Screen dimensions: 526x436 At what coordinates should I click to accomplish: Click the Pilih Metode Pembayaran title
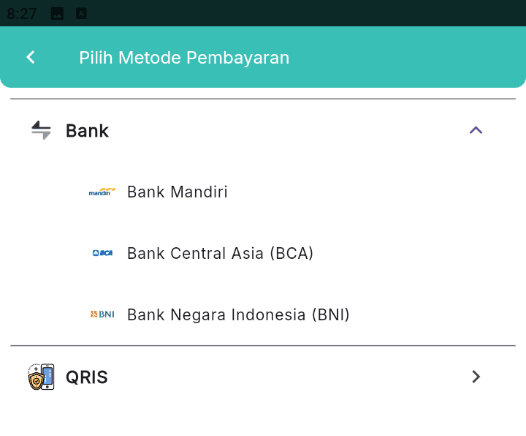184,57
